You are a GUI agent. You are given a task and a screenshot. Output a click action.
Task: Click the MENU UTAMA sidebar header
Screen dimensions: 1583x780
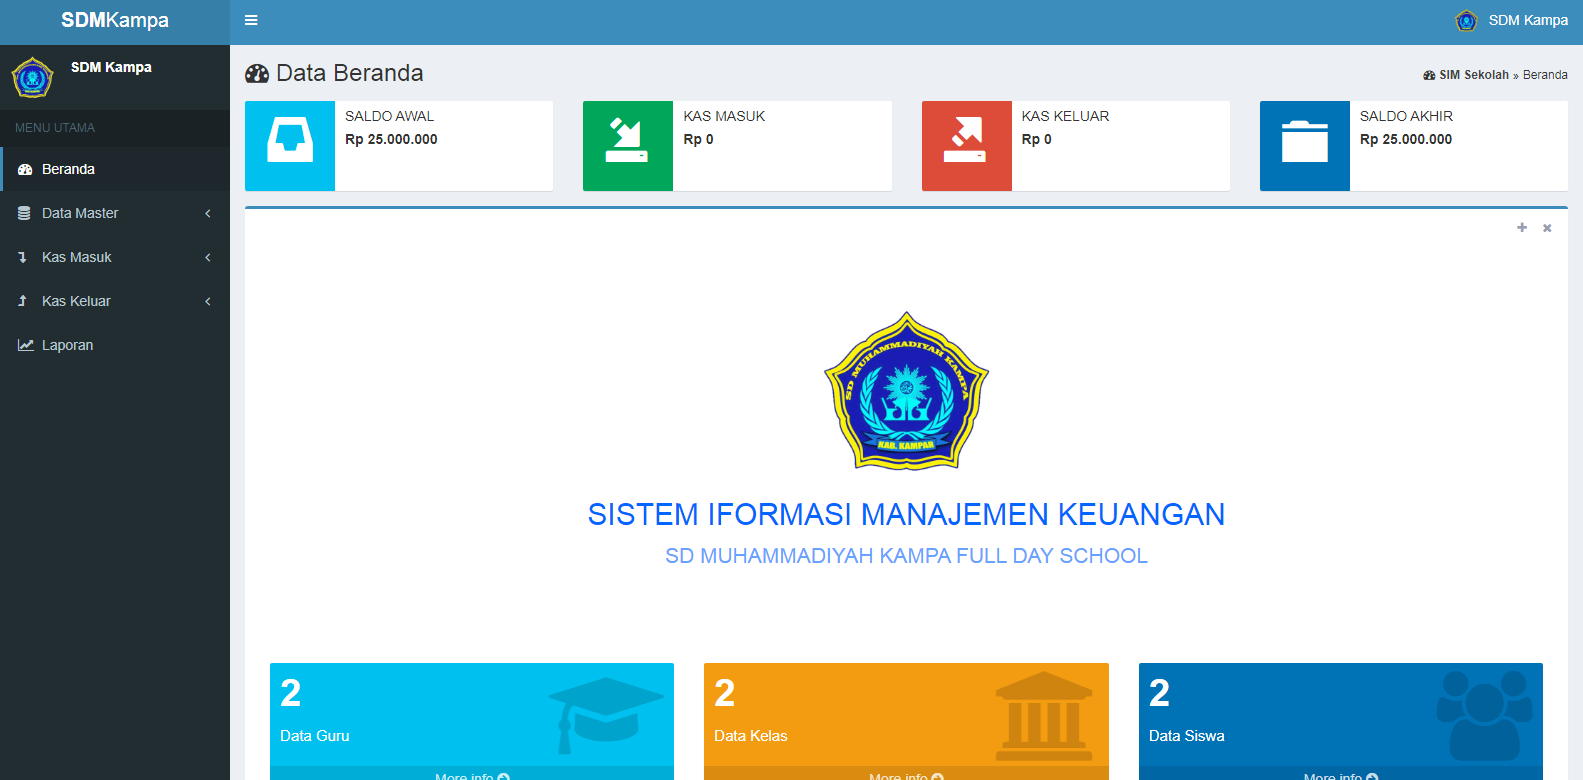click(55, 128)
